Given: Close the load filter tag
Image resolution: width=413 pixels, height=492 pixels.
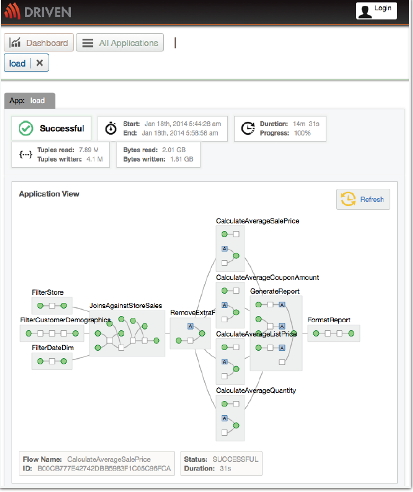Looking at the screenshot, I should click(x=40, y=63).
